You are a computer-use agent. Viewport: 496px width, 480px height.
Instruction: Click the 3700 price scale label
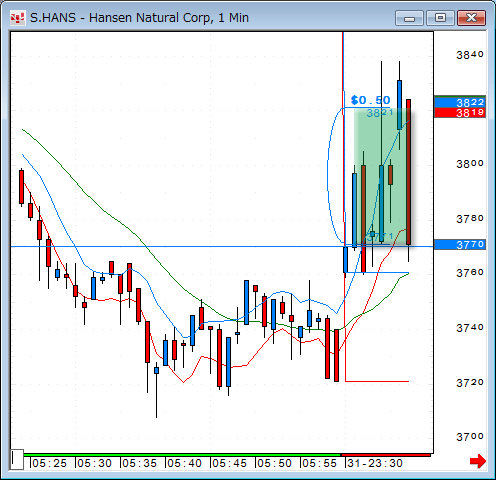[470, 436]
